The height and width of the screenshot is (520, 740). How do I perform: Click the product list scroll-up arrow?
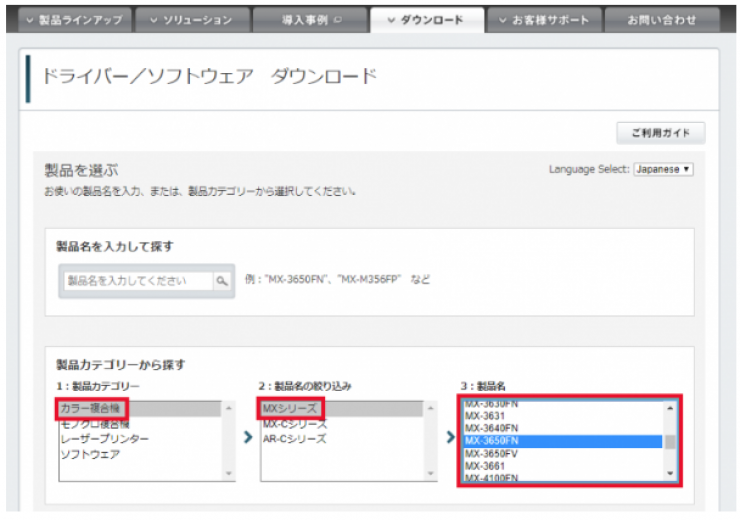click(670, 408)
